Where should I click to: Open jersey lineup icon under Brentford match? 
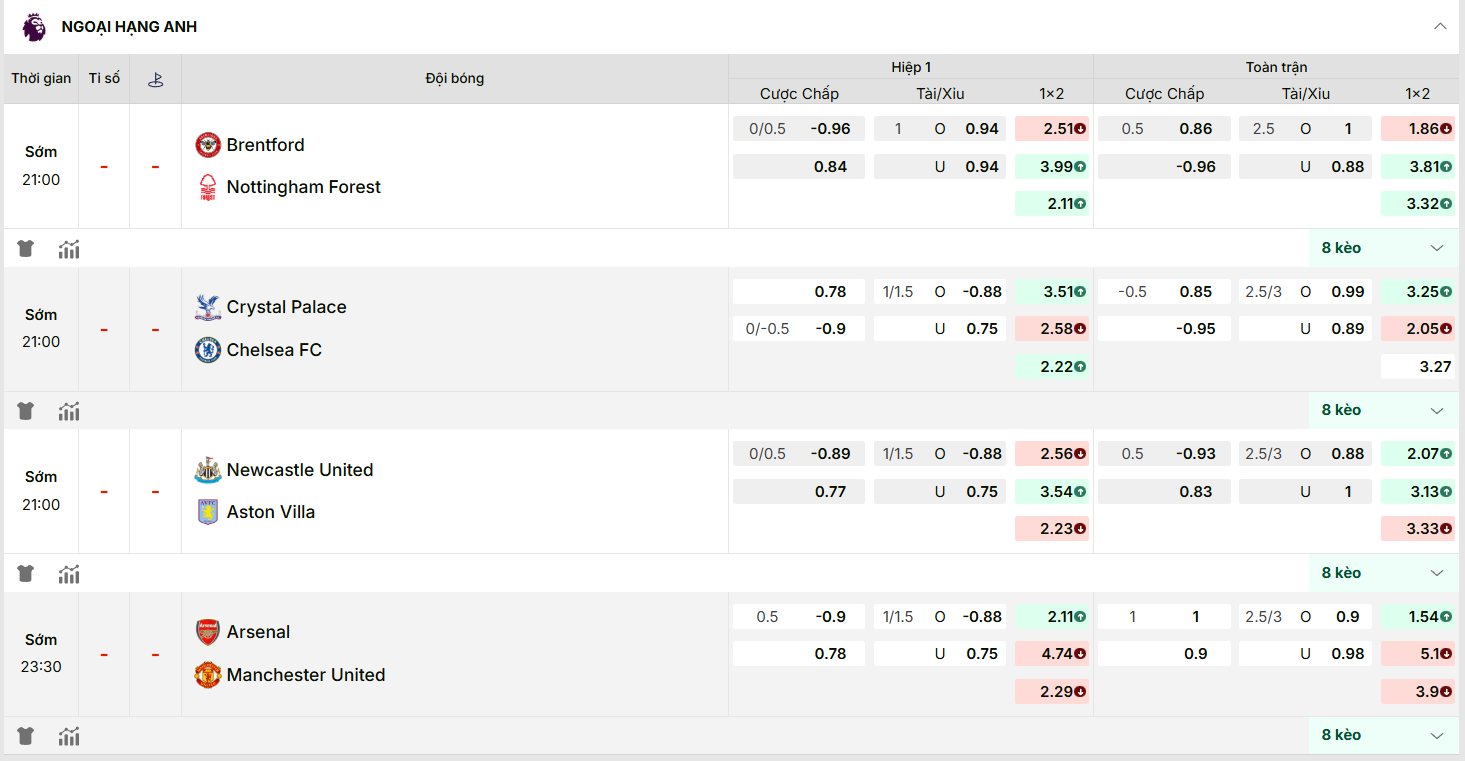pyautogui.click(x=26, y=249)
